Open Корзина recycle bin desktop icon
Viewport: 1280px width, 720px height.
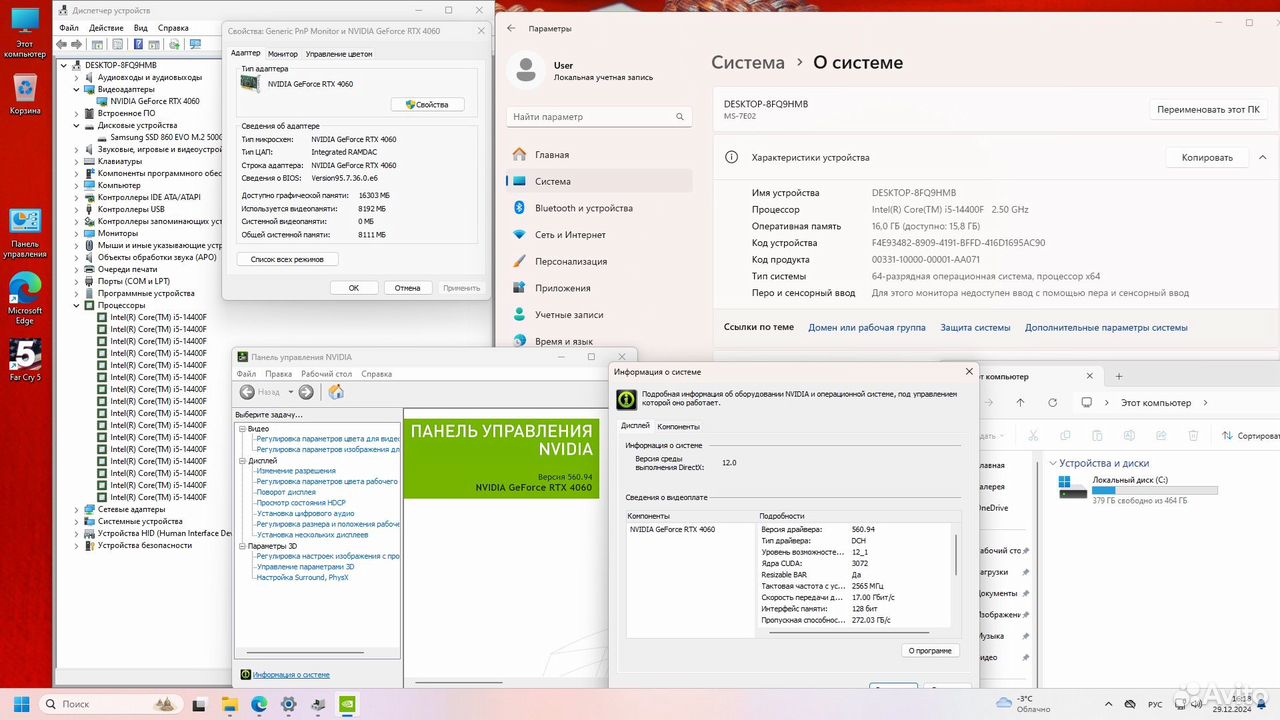point(24,95)
